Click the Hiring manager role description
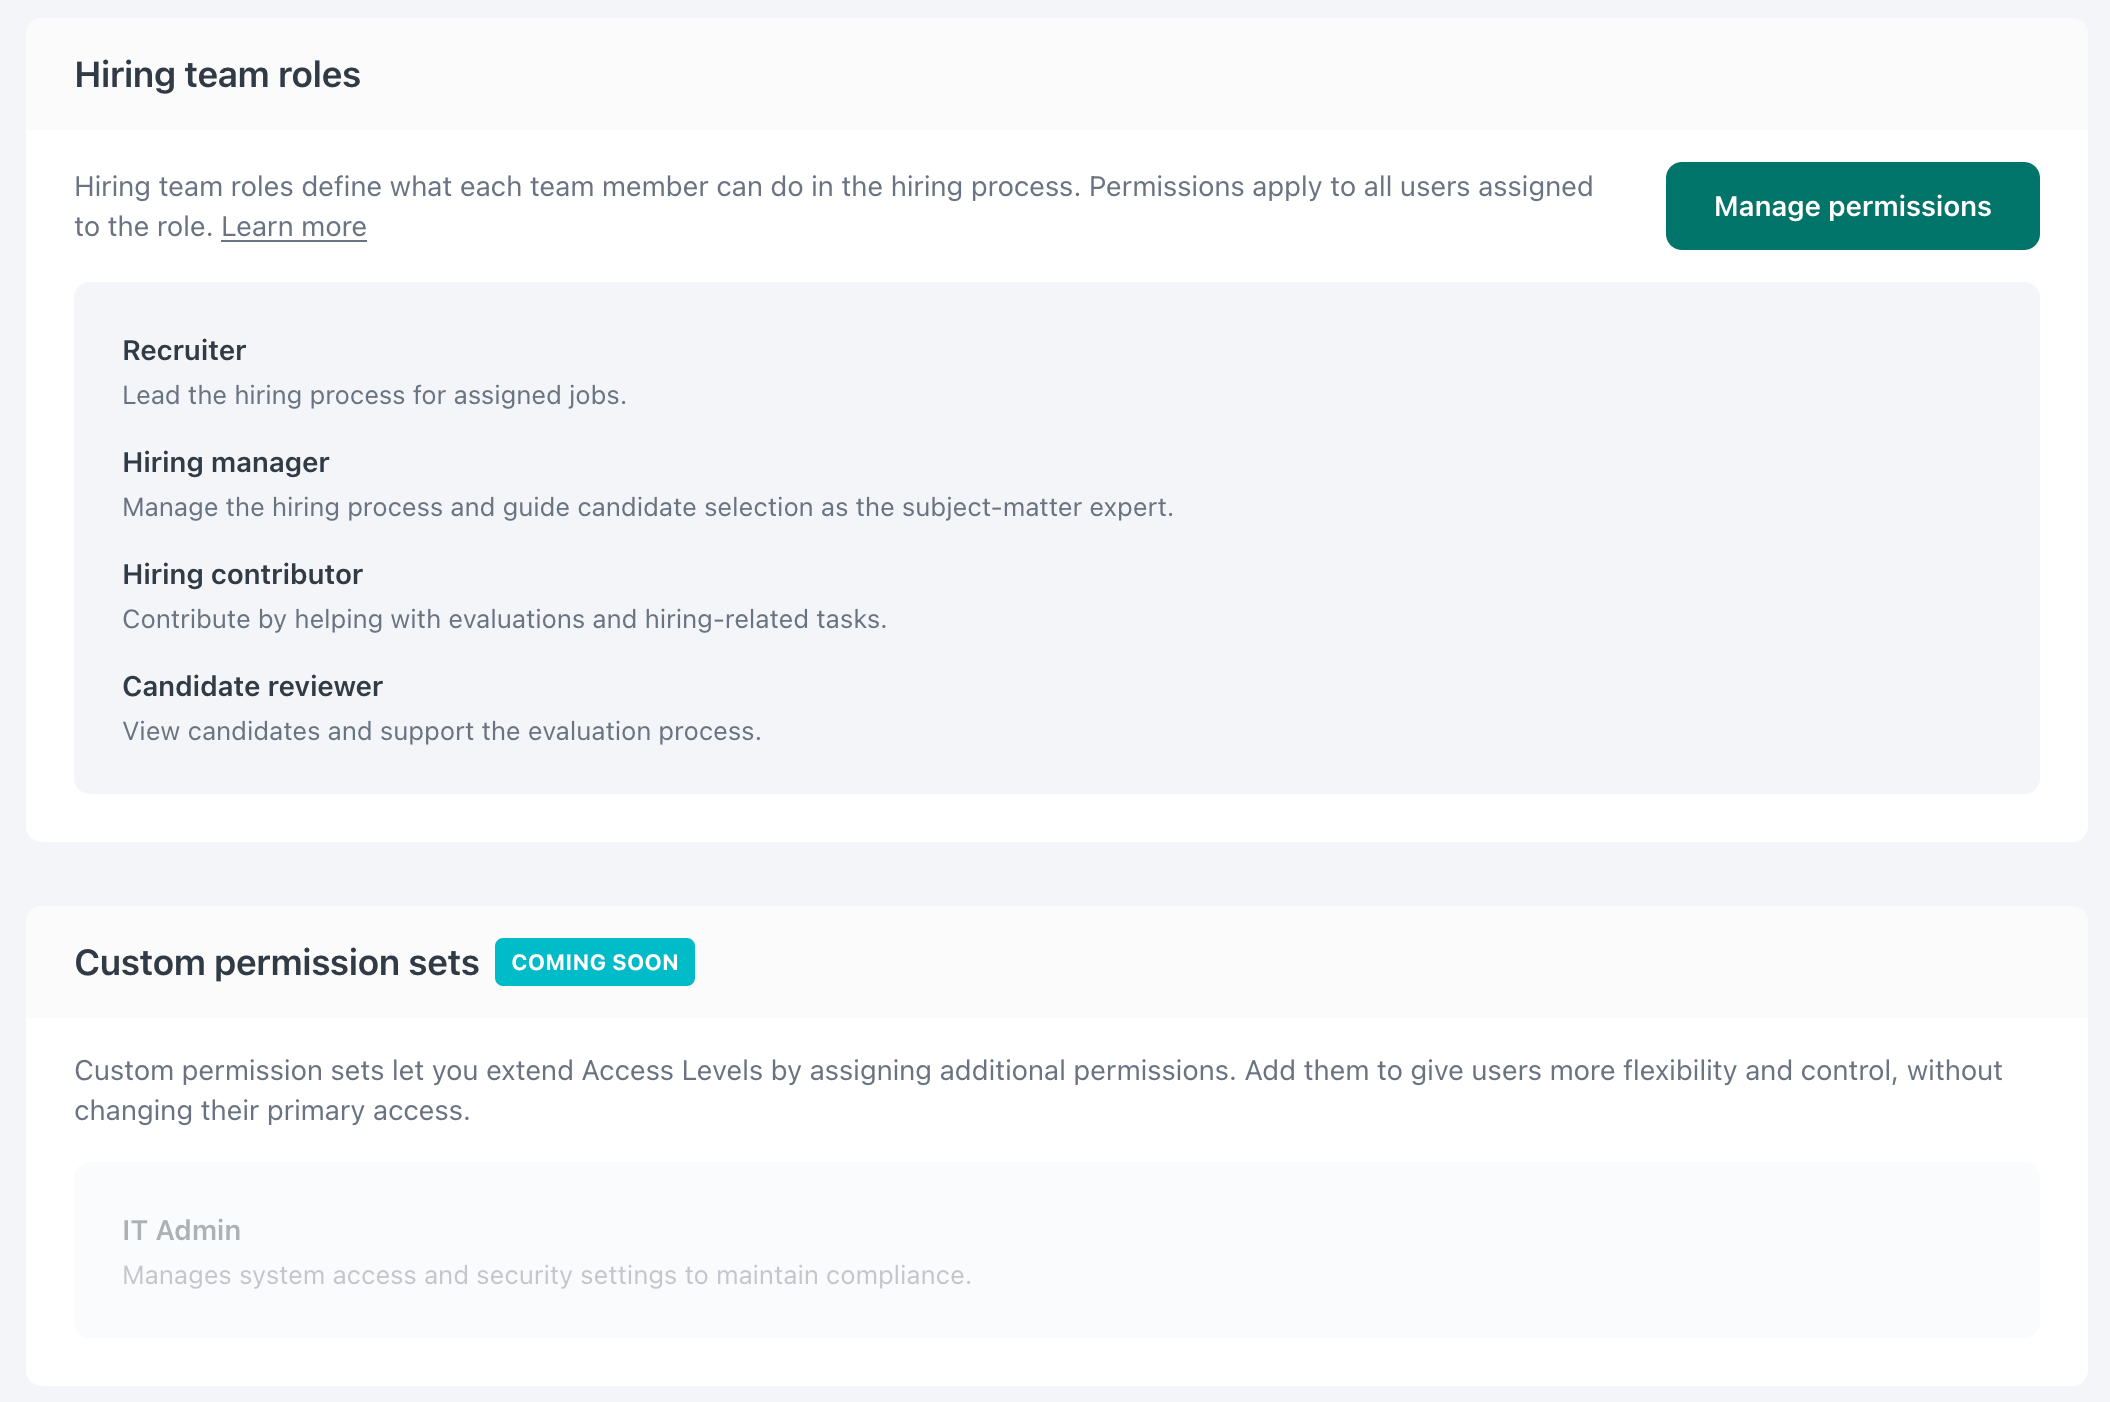 click(646, 507)
